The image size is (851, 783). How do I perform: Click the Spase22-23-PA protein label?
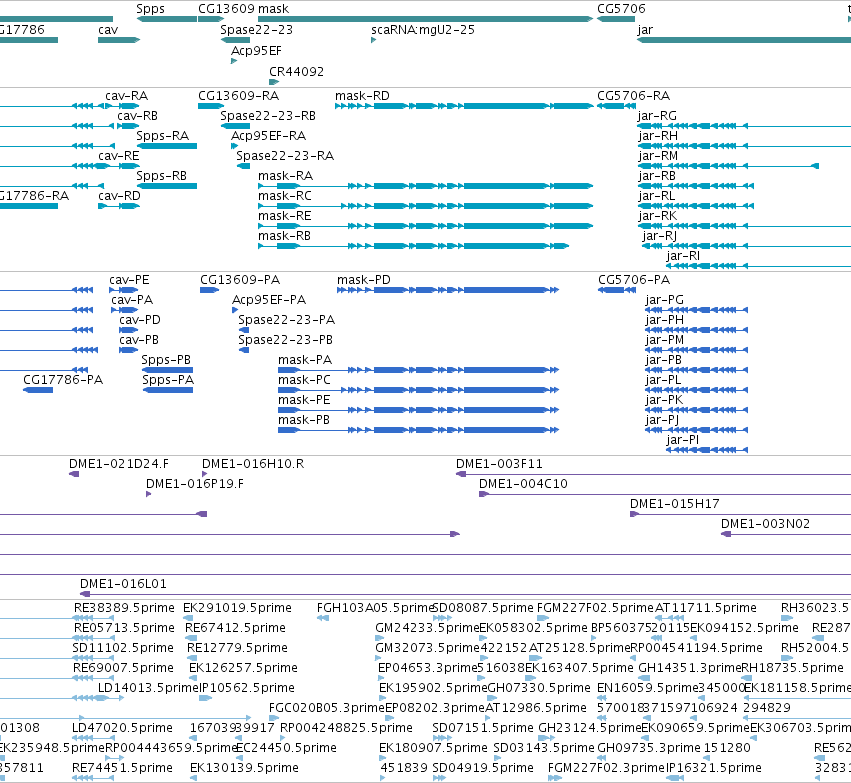point(286,320)
